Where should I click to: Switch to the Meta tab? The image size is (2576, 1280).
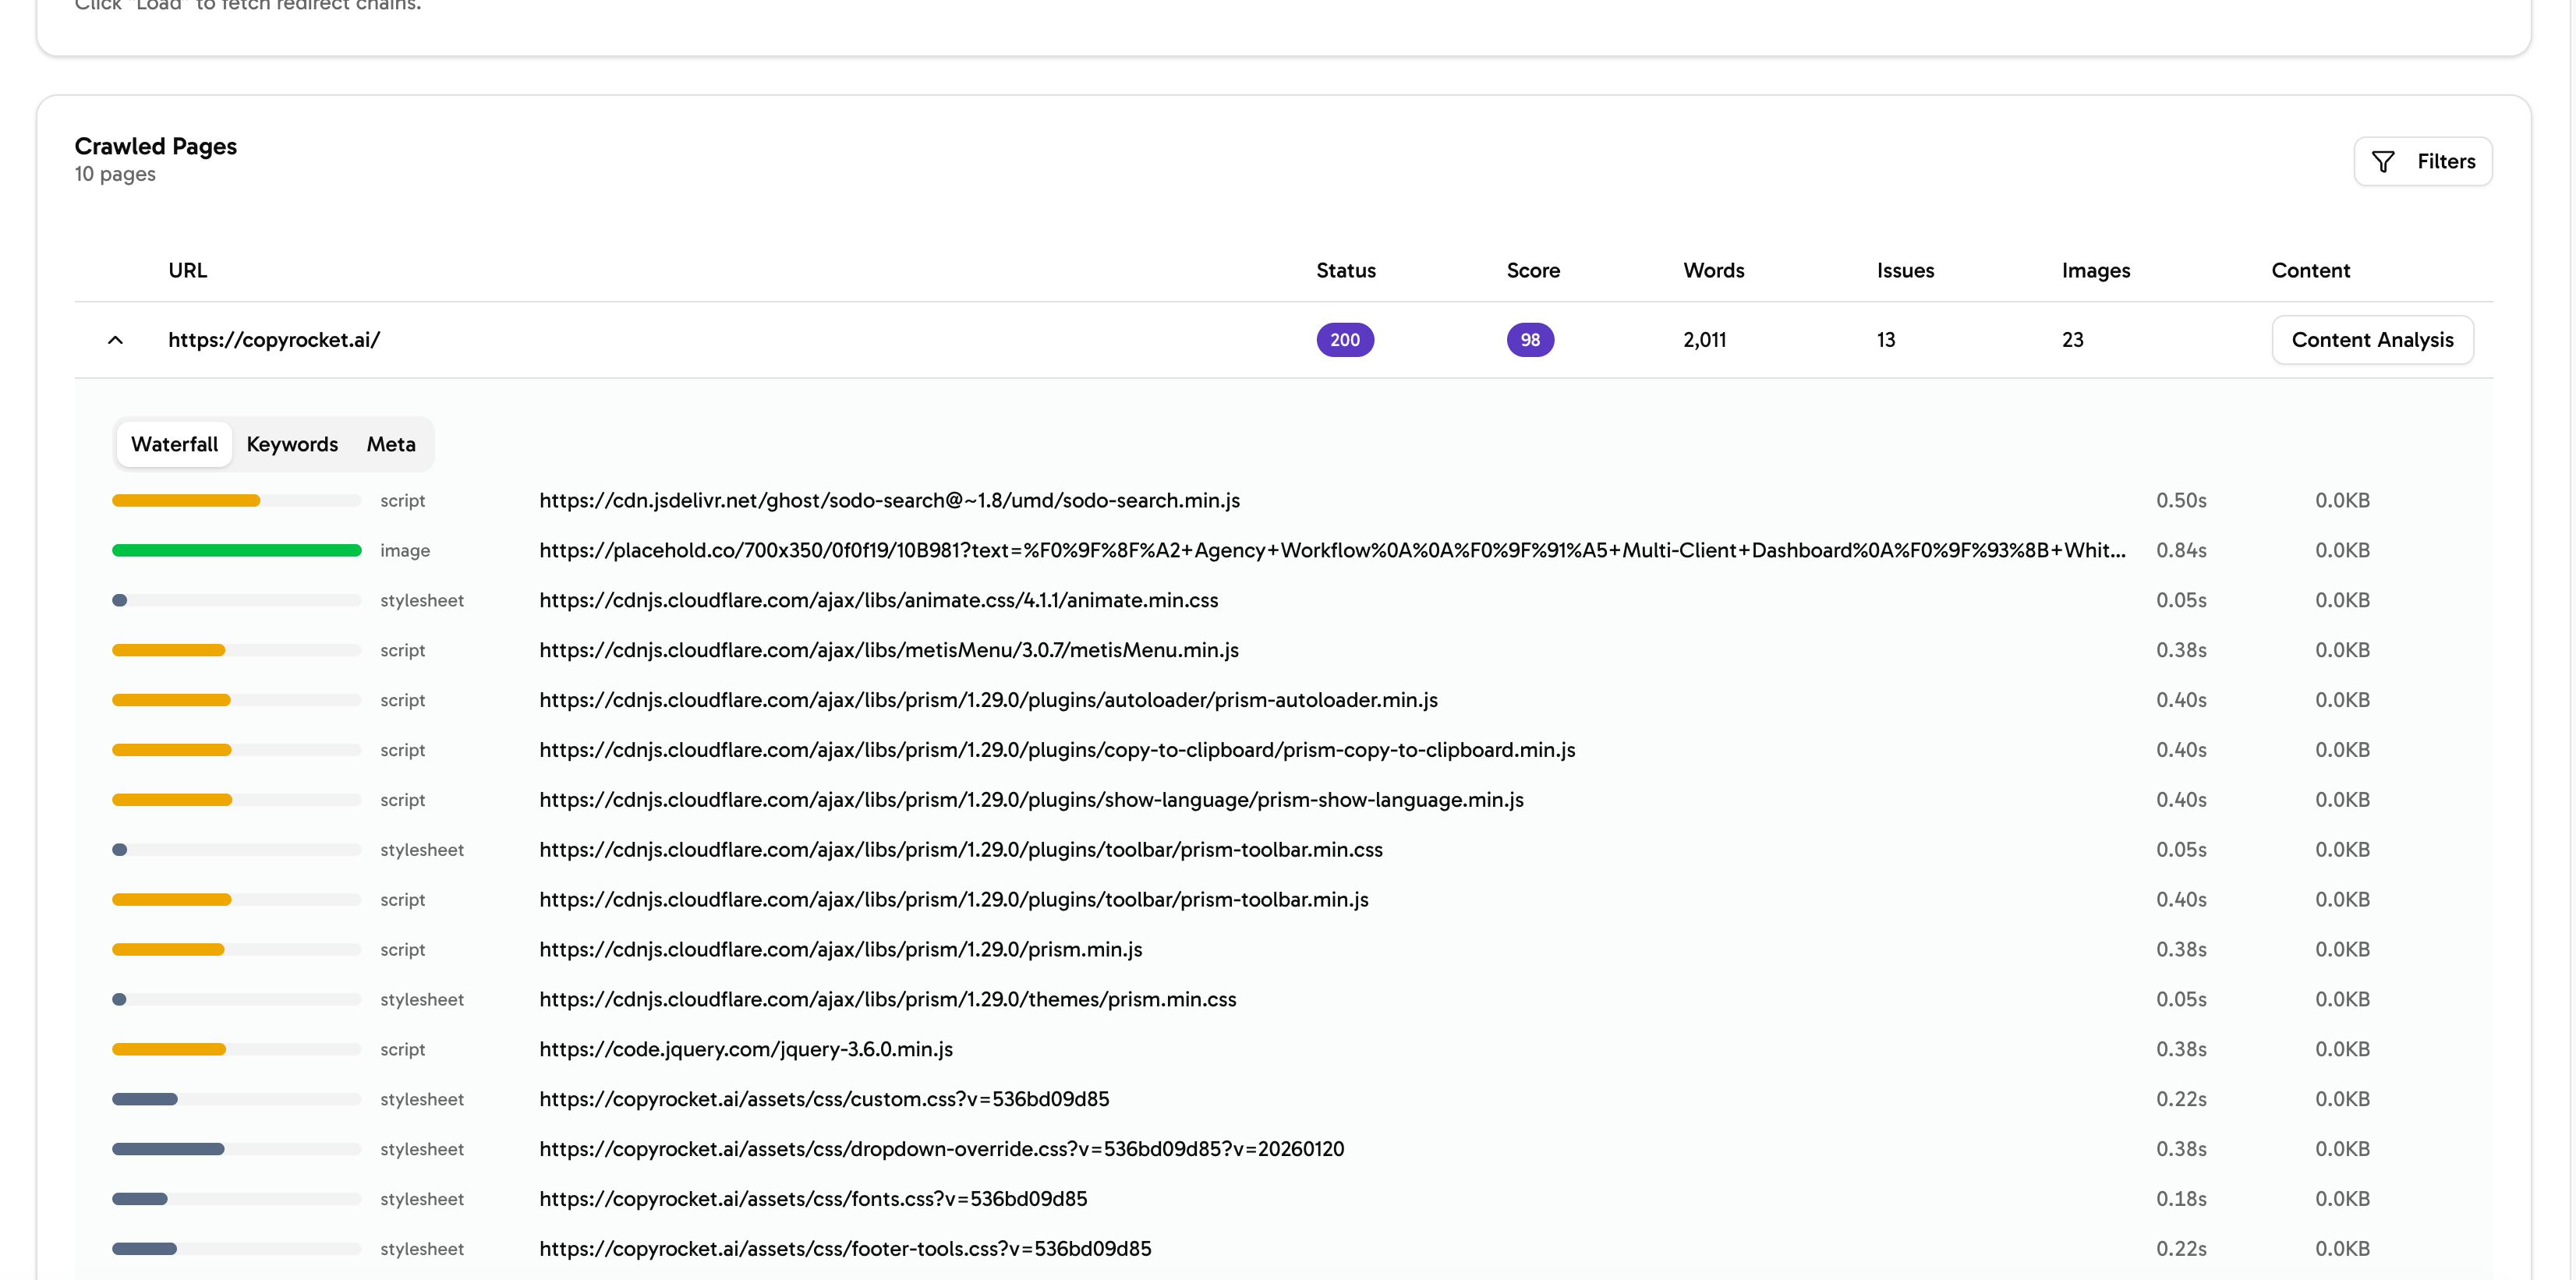(390, 444)
